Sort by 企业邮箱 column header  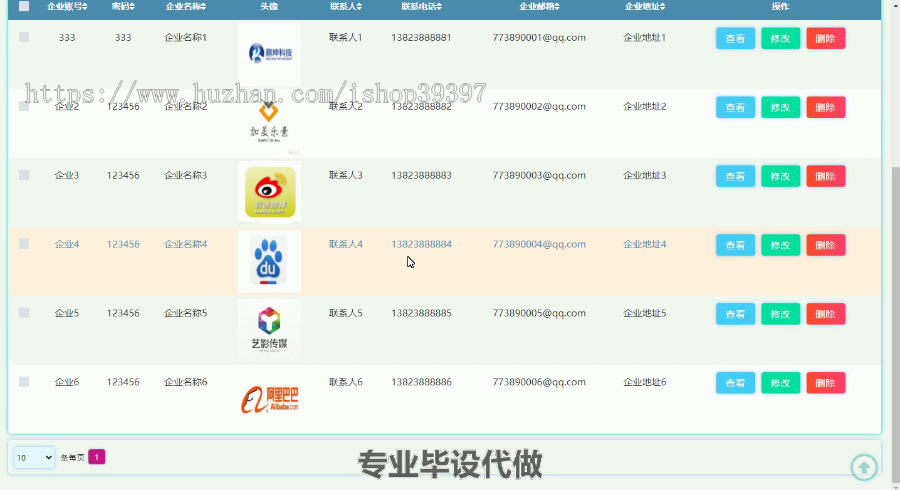coord(539,6)
